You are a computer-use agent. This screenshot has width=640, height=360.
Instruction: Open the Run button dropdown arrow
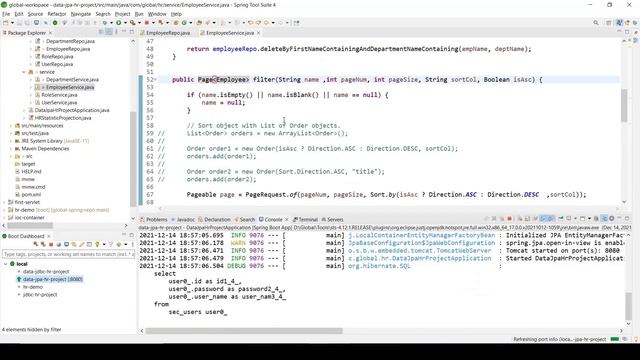point(124,23)
